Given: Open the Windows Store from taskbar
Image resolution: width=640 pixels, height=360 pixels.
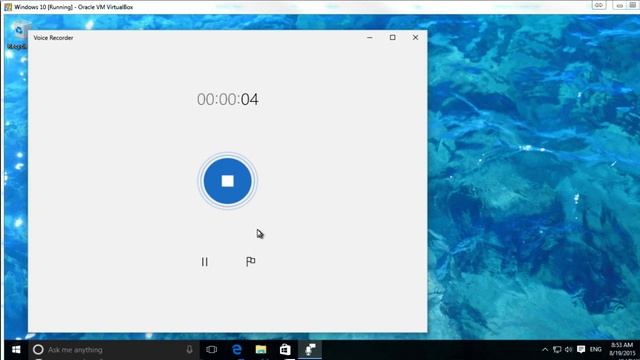Looking at the screenshot, I should pyautogui.click(x=285, y=350).
